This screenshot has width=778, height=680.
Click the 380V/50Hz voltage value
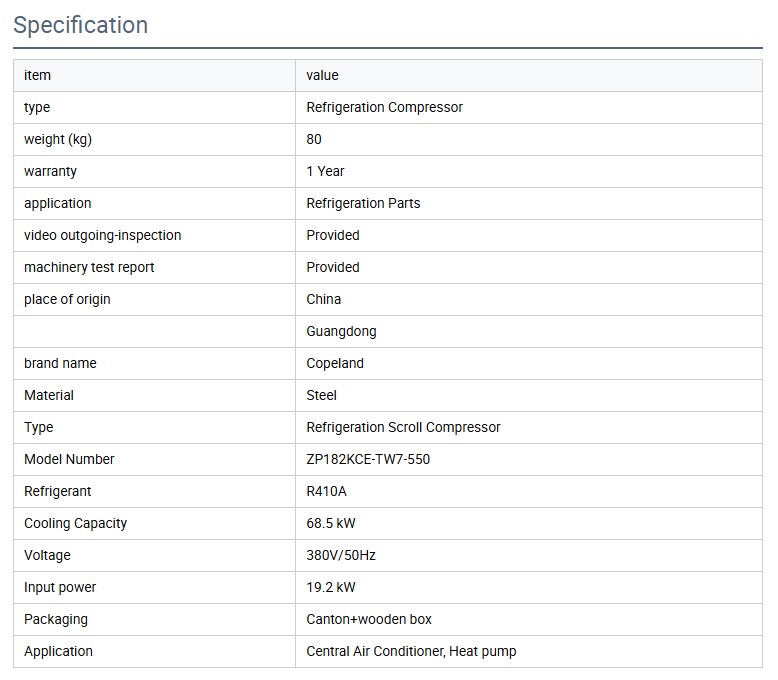[x=341, y=555]
